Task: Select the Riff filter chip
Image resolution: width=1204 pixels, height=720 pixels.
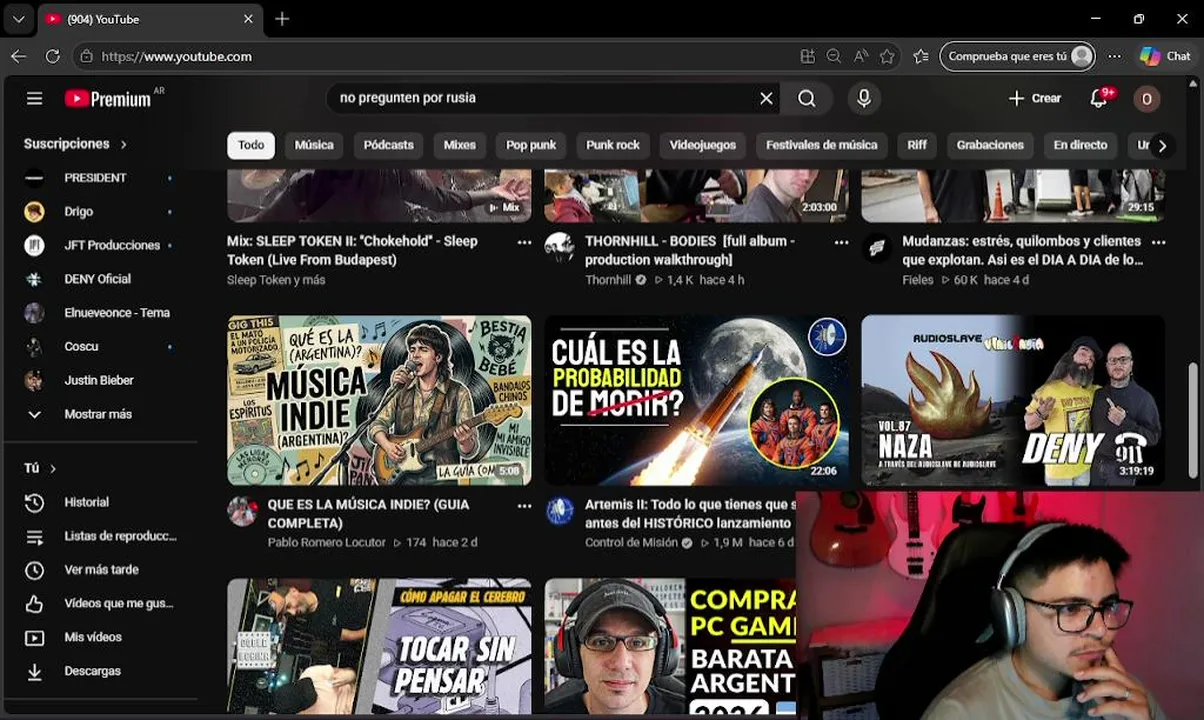Action: [x=917, y=145]
